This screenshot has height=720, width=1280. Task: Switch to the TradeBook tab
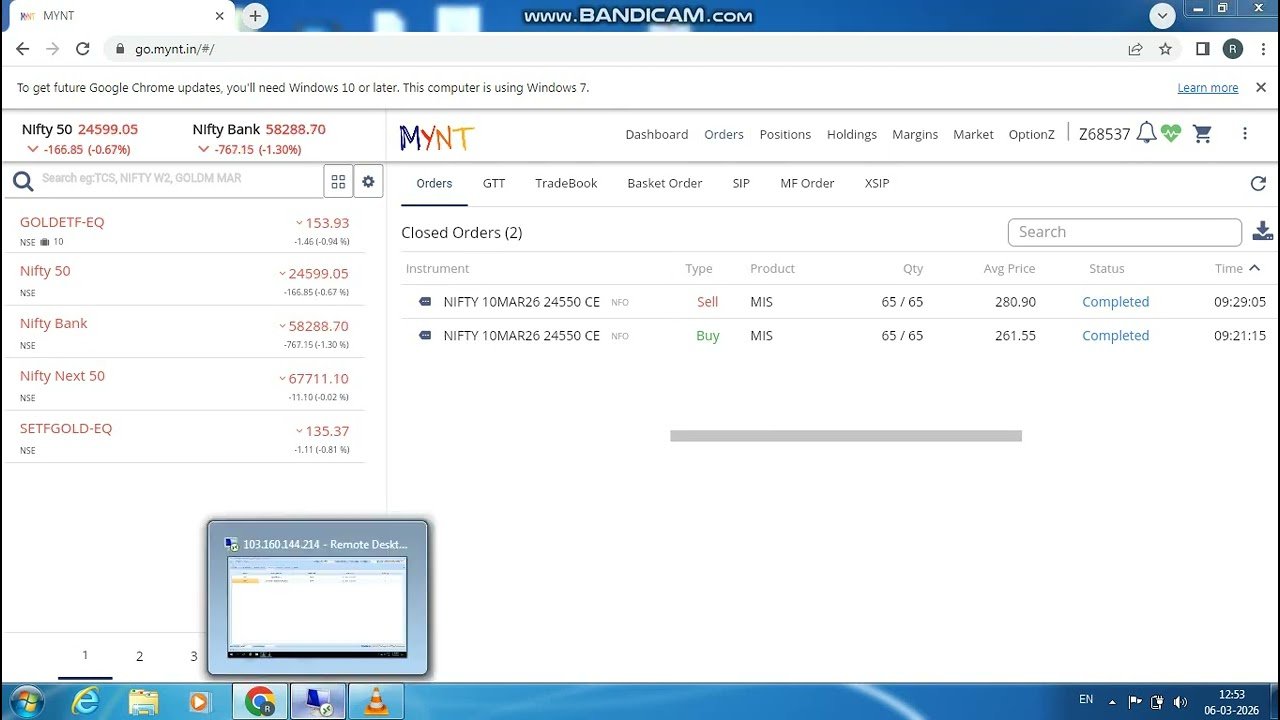click(566, 183)
